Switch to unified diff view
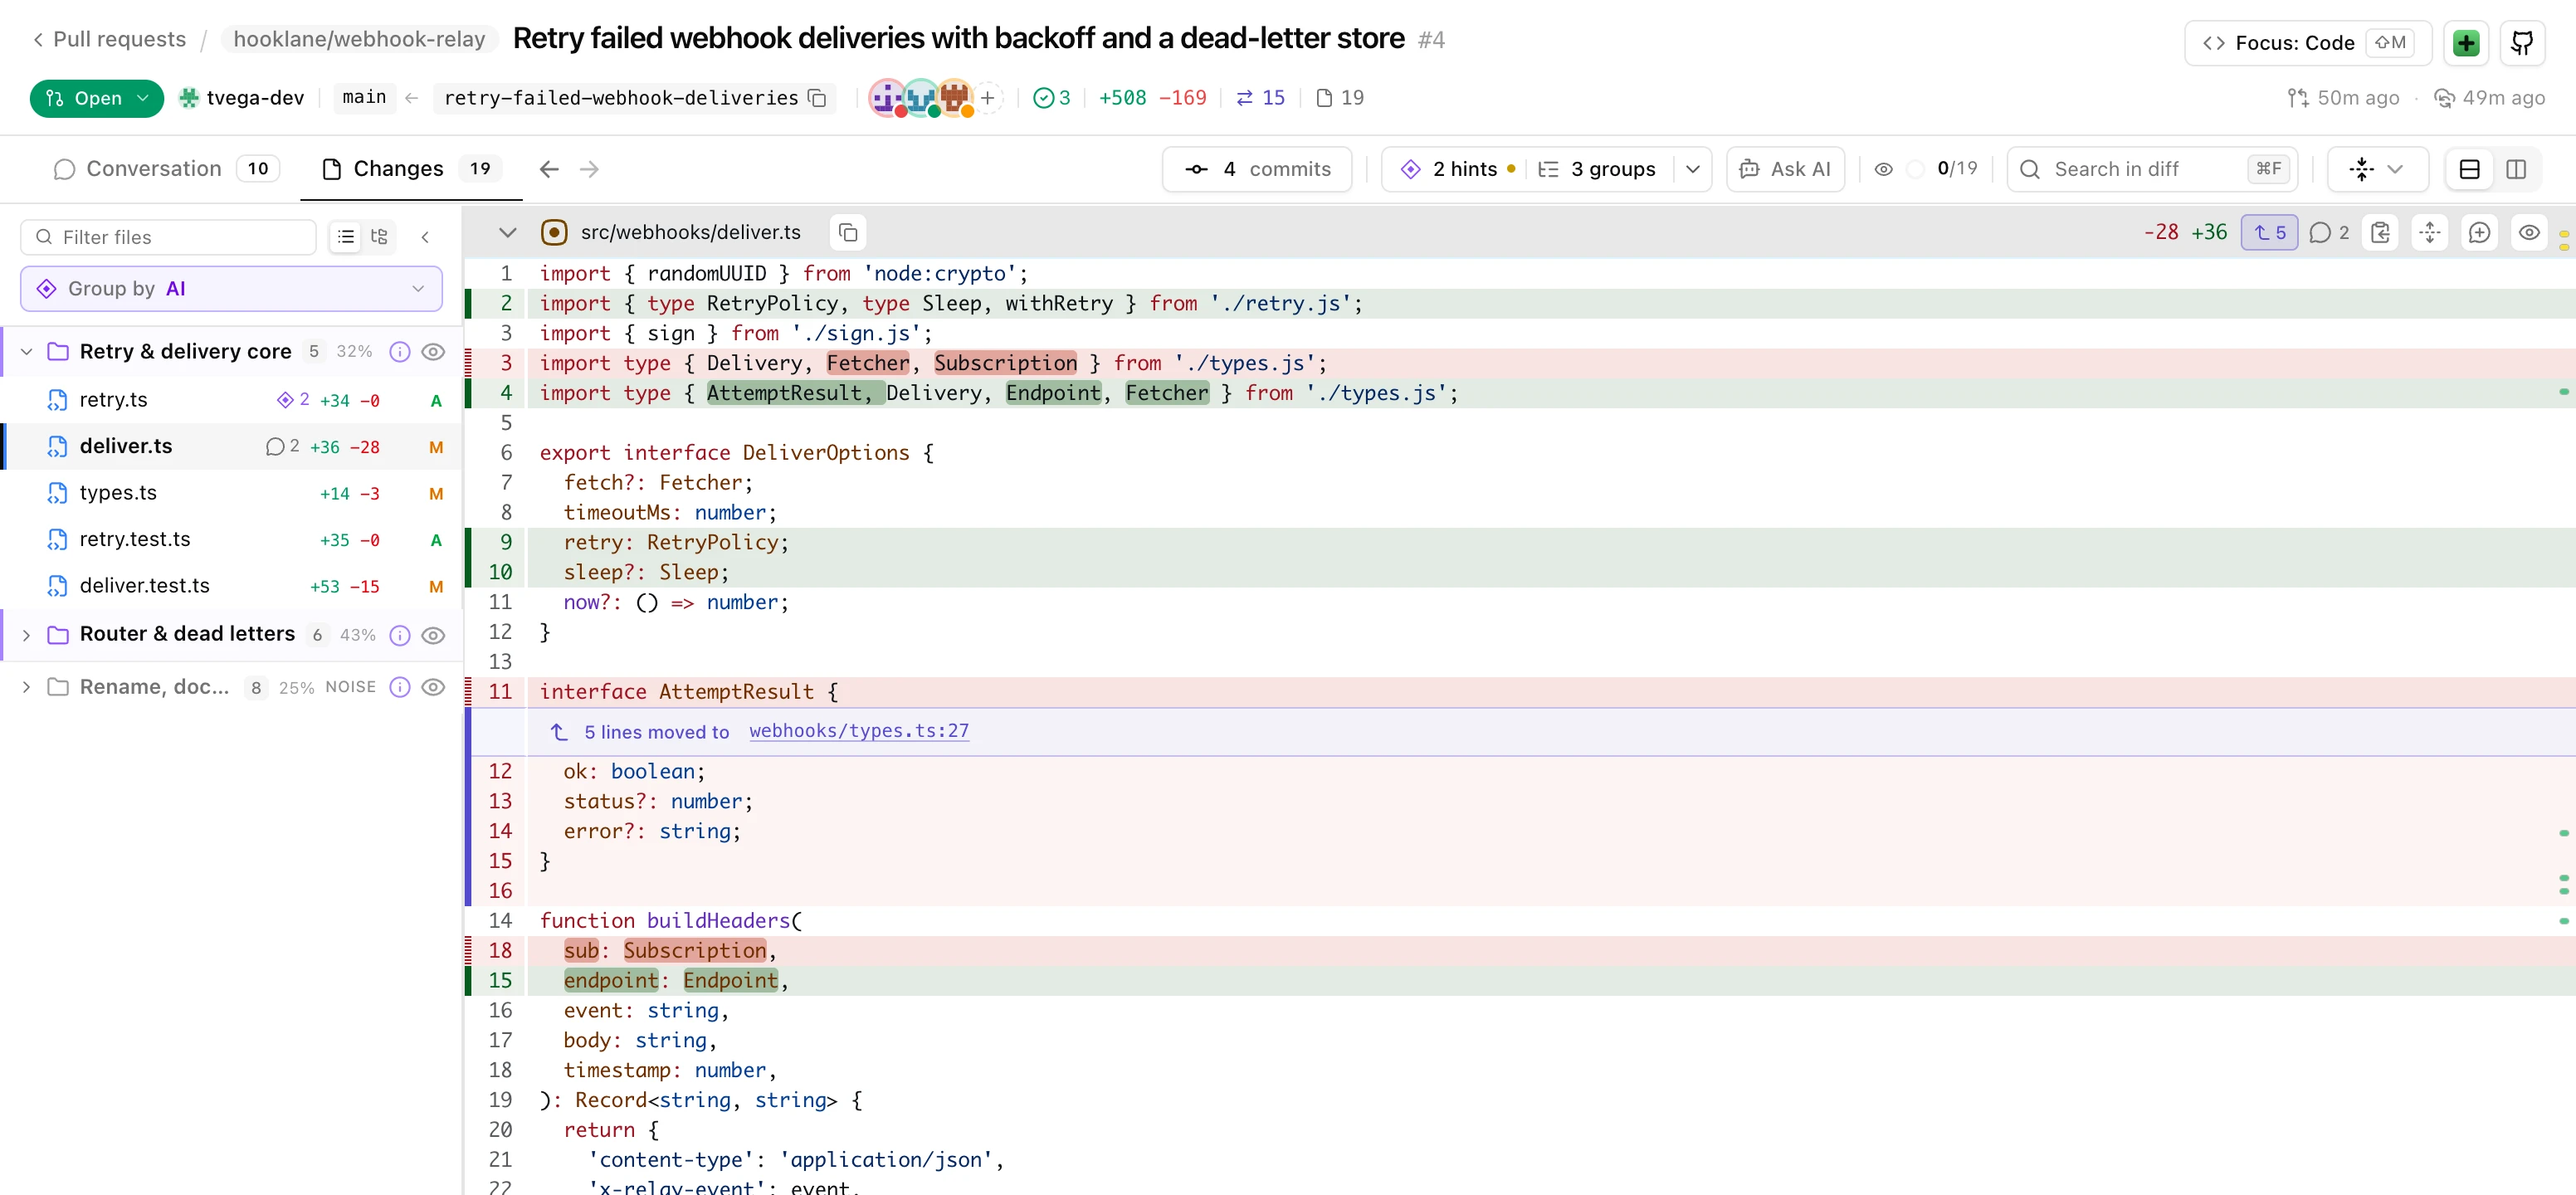This screenshot has height=1195, width=2576. (x=2469, y=169)
